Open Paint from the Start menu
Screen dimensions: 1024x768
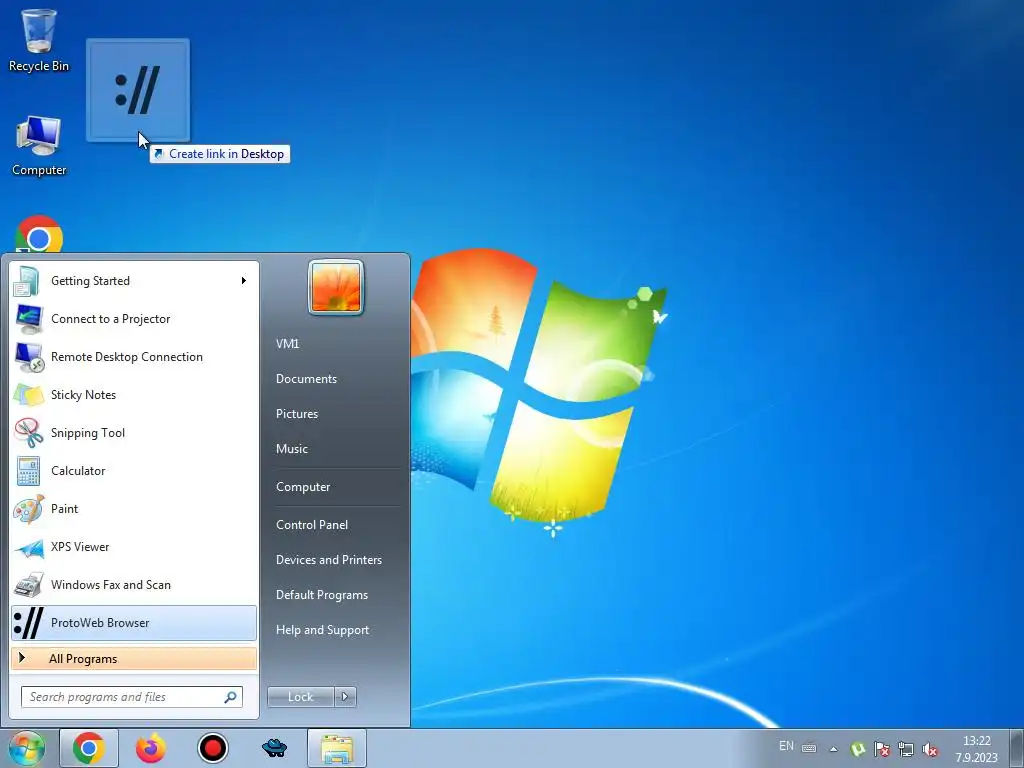click(x=134, y=509)
